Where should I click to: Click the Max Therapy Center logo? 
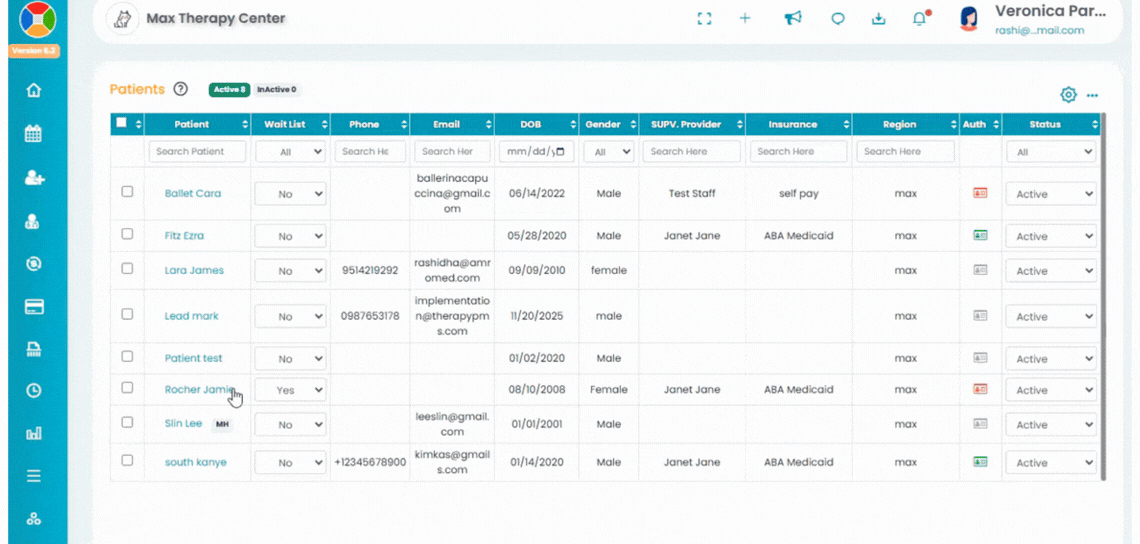(123, 19)
